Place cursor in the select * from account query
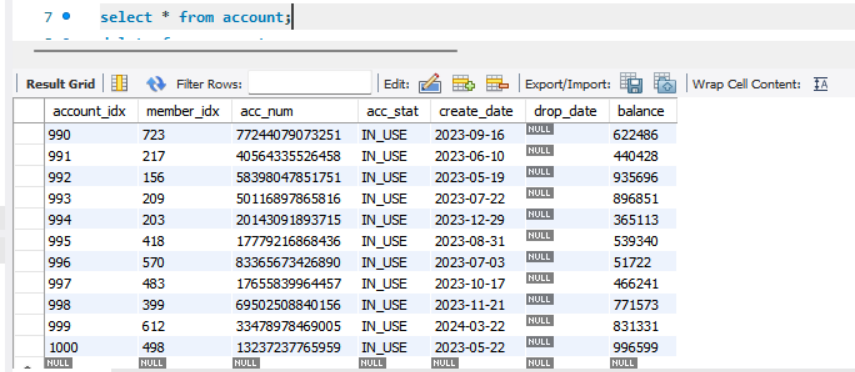The width and height of the screenshot is (855, 372). pos(195,17)
